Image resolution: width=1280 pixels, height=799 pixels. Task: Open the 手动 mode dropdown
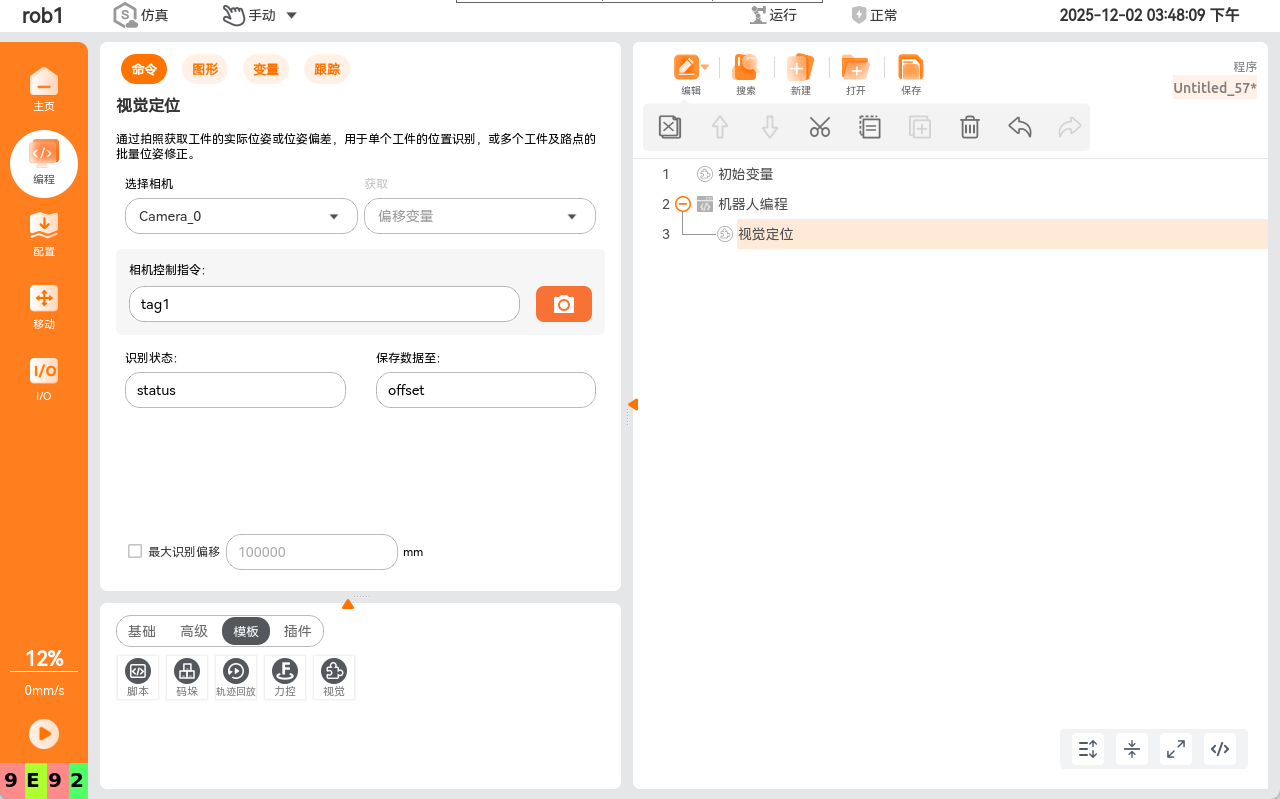pyautogui.click(x=260, y=15)
